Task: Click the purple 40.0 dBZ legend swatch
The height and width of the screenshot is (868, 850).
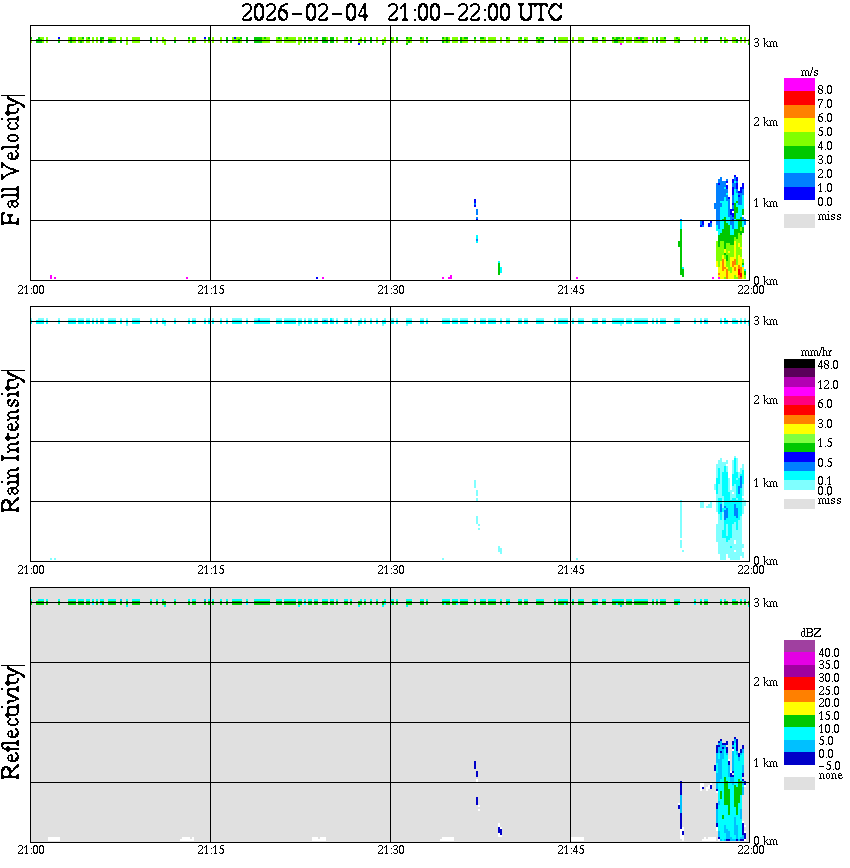Action: pos(799,647)
